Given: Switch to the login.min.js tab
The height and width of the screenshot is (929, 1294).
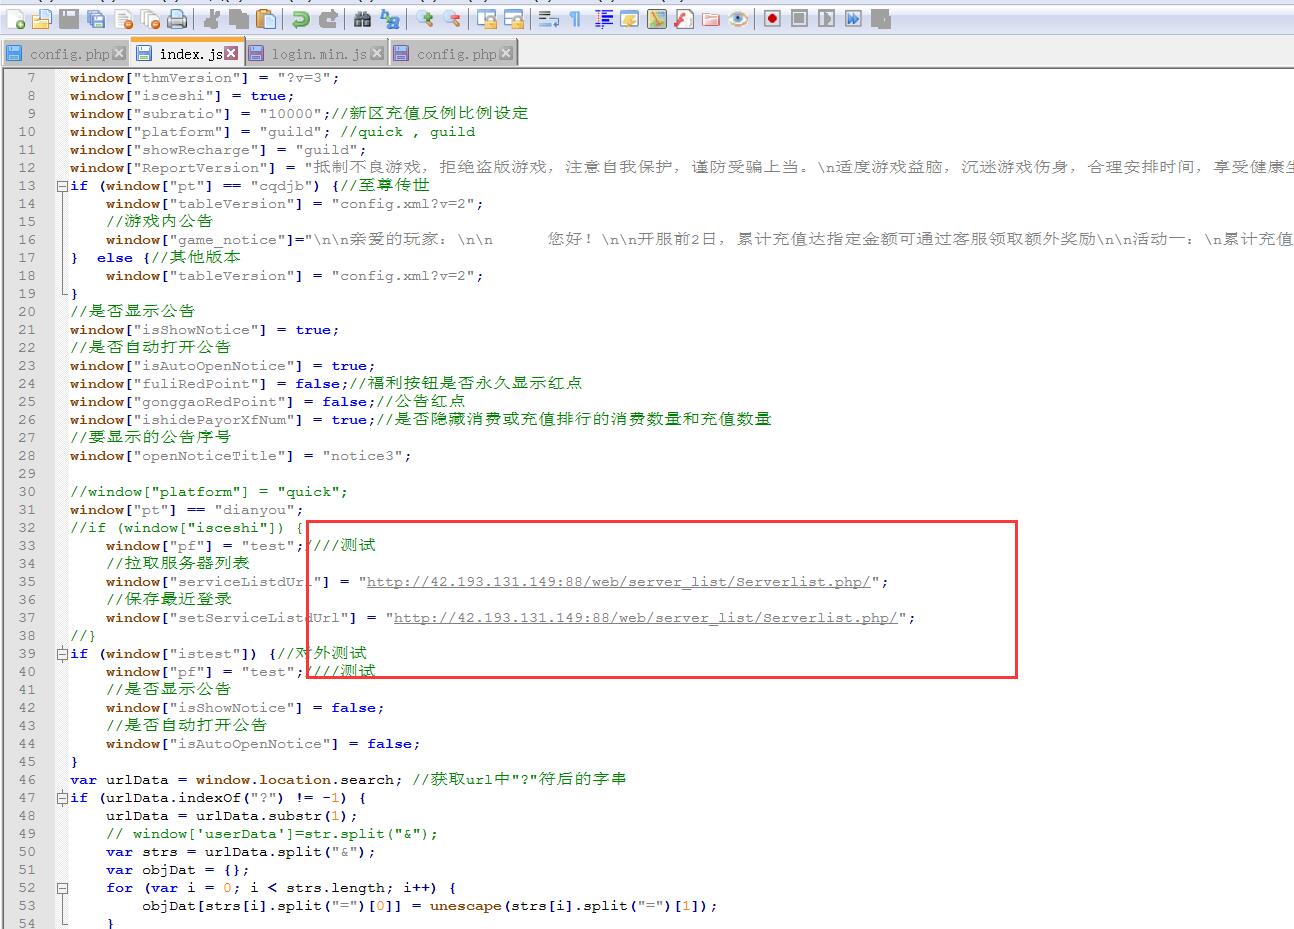Looking at the screenshot, I should pos(318,54).
